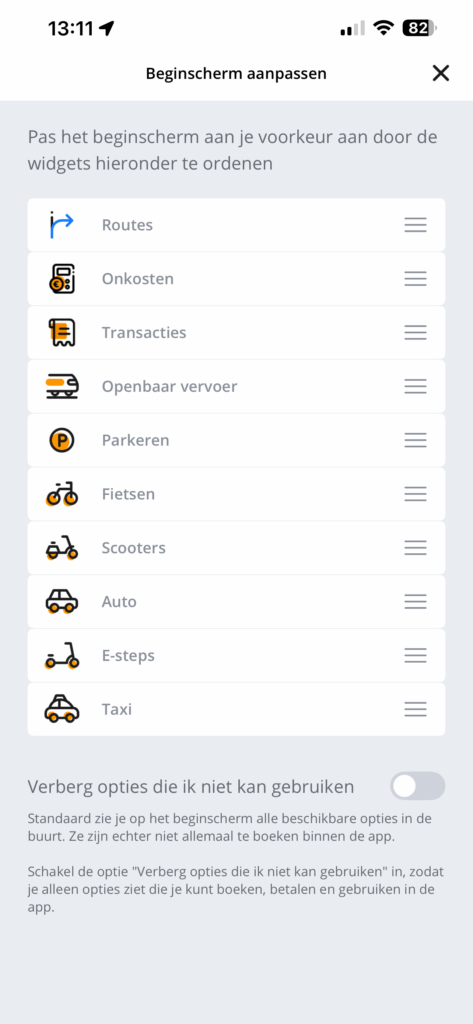
Task: Select the Openbaar vervoer widget label
Action: 169,387
